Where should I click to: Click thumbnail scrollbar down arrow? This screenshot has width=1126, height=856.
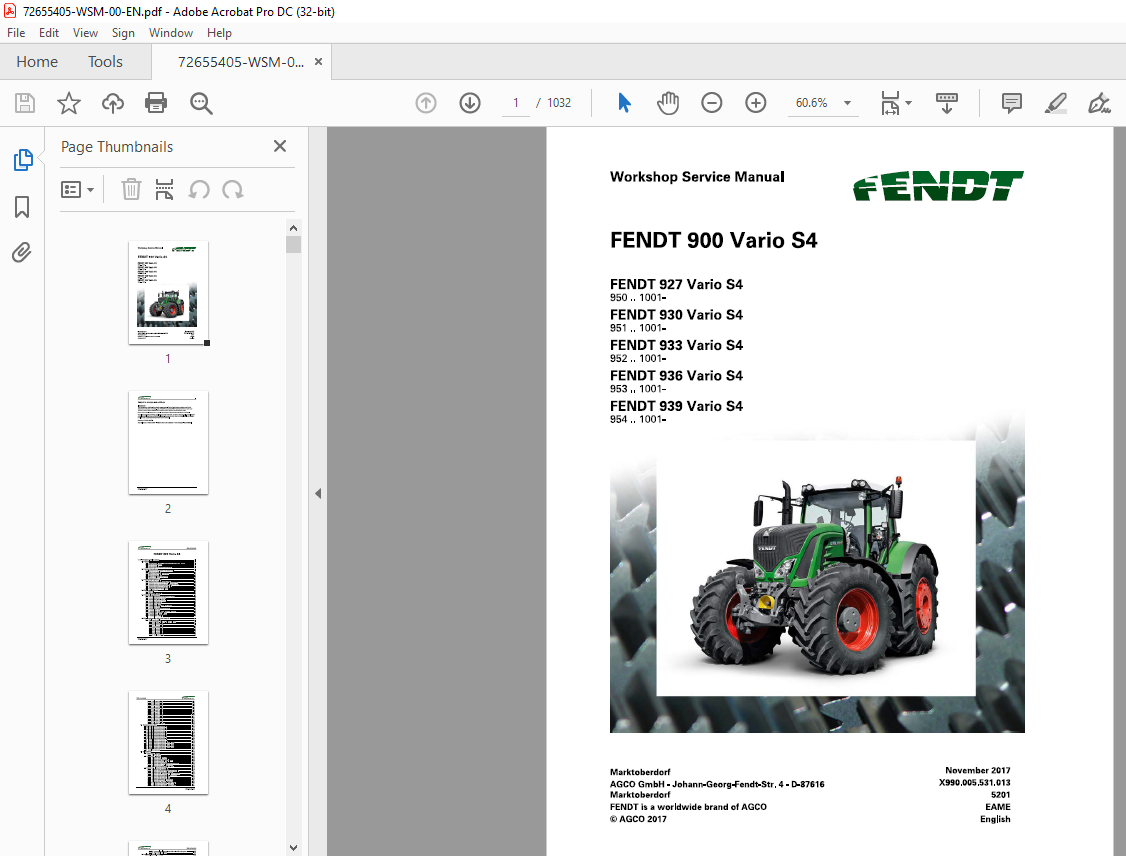[293, 848]
